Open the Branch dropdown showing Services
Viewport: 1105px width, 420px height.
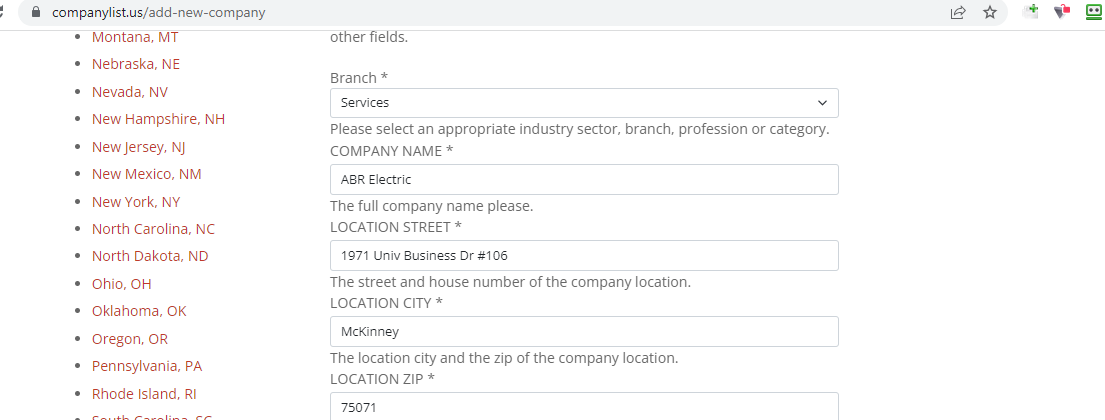point(584,103)
